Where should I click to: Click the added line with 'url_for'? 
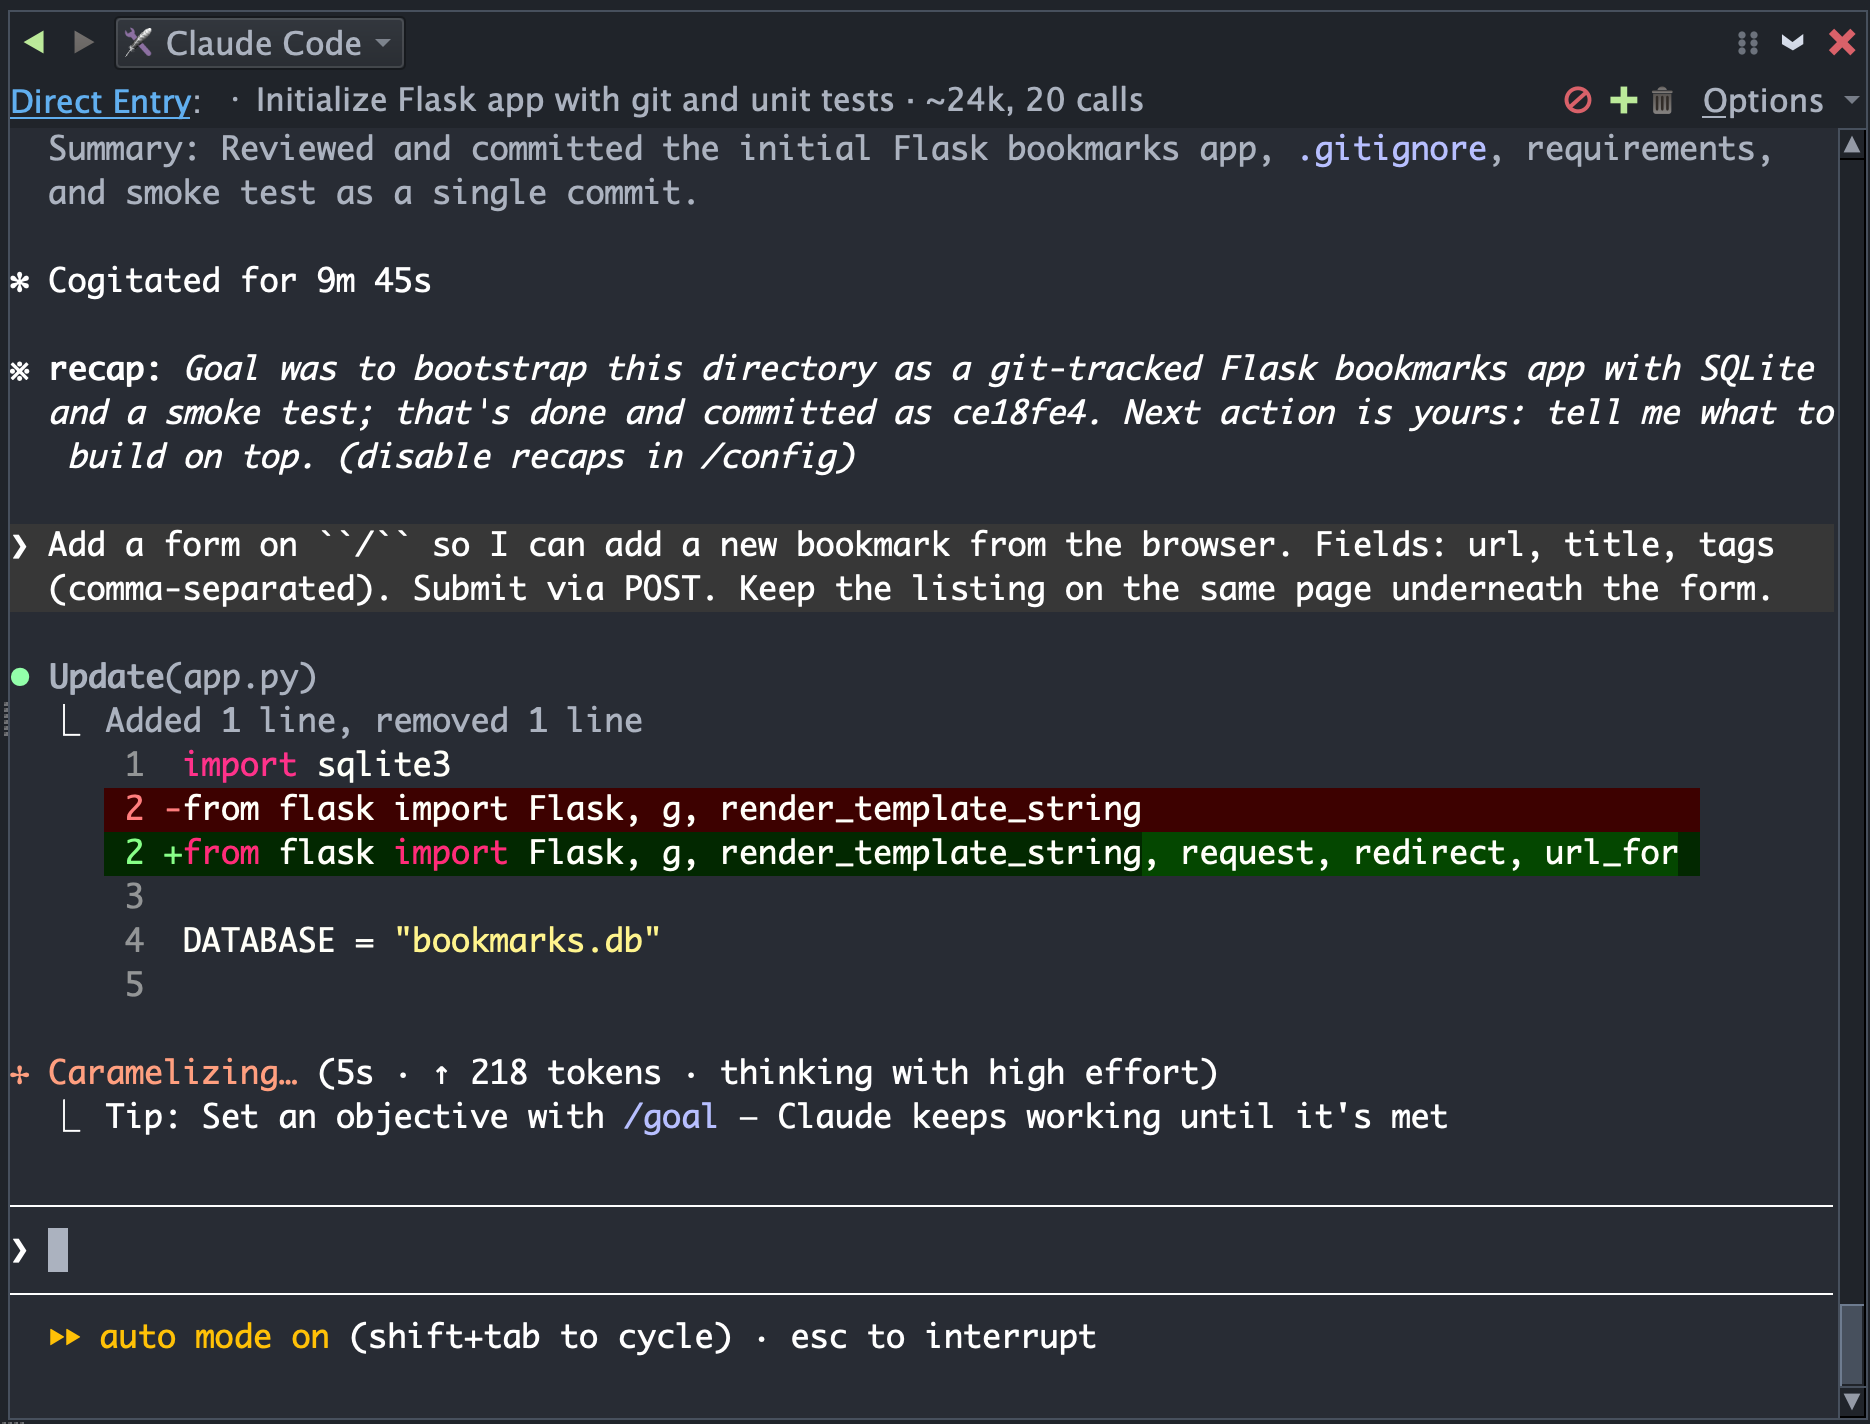point(902,853)
